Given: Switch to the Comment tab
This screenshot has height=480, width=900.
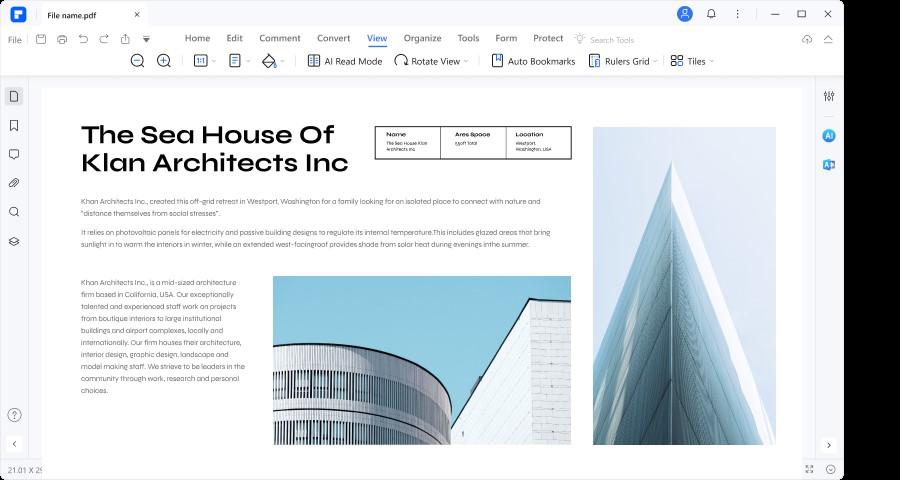Looking at the screenshot, I should [280, 38].
